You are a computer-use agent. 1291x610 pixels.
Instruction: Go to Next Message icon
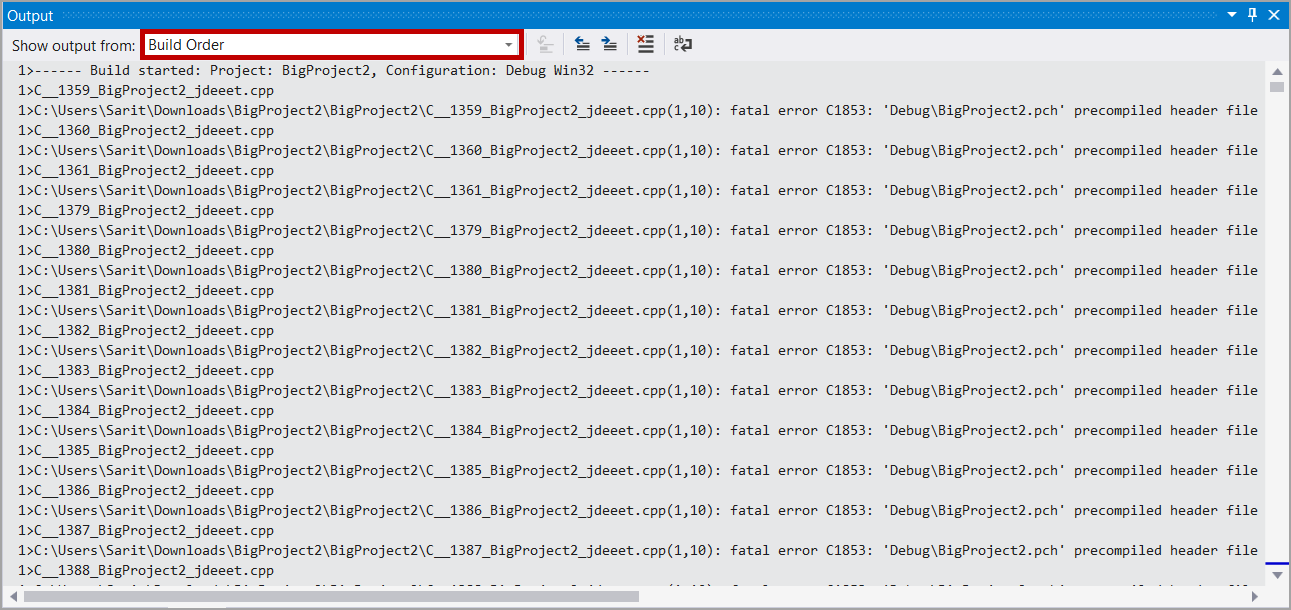(609, 44)
